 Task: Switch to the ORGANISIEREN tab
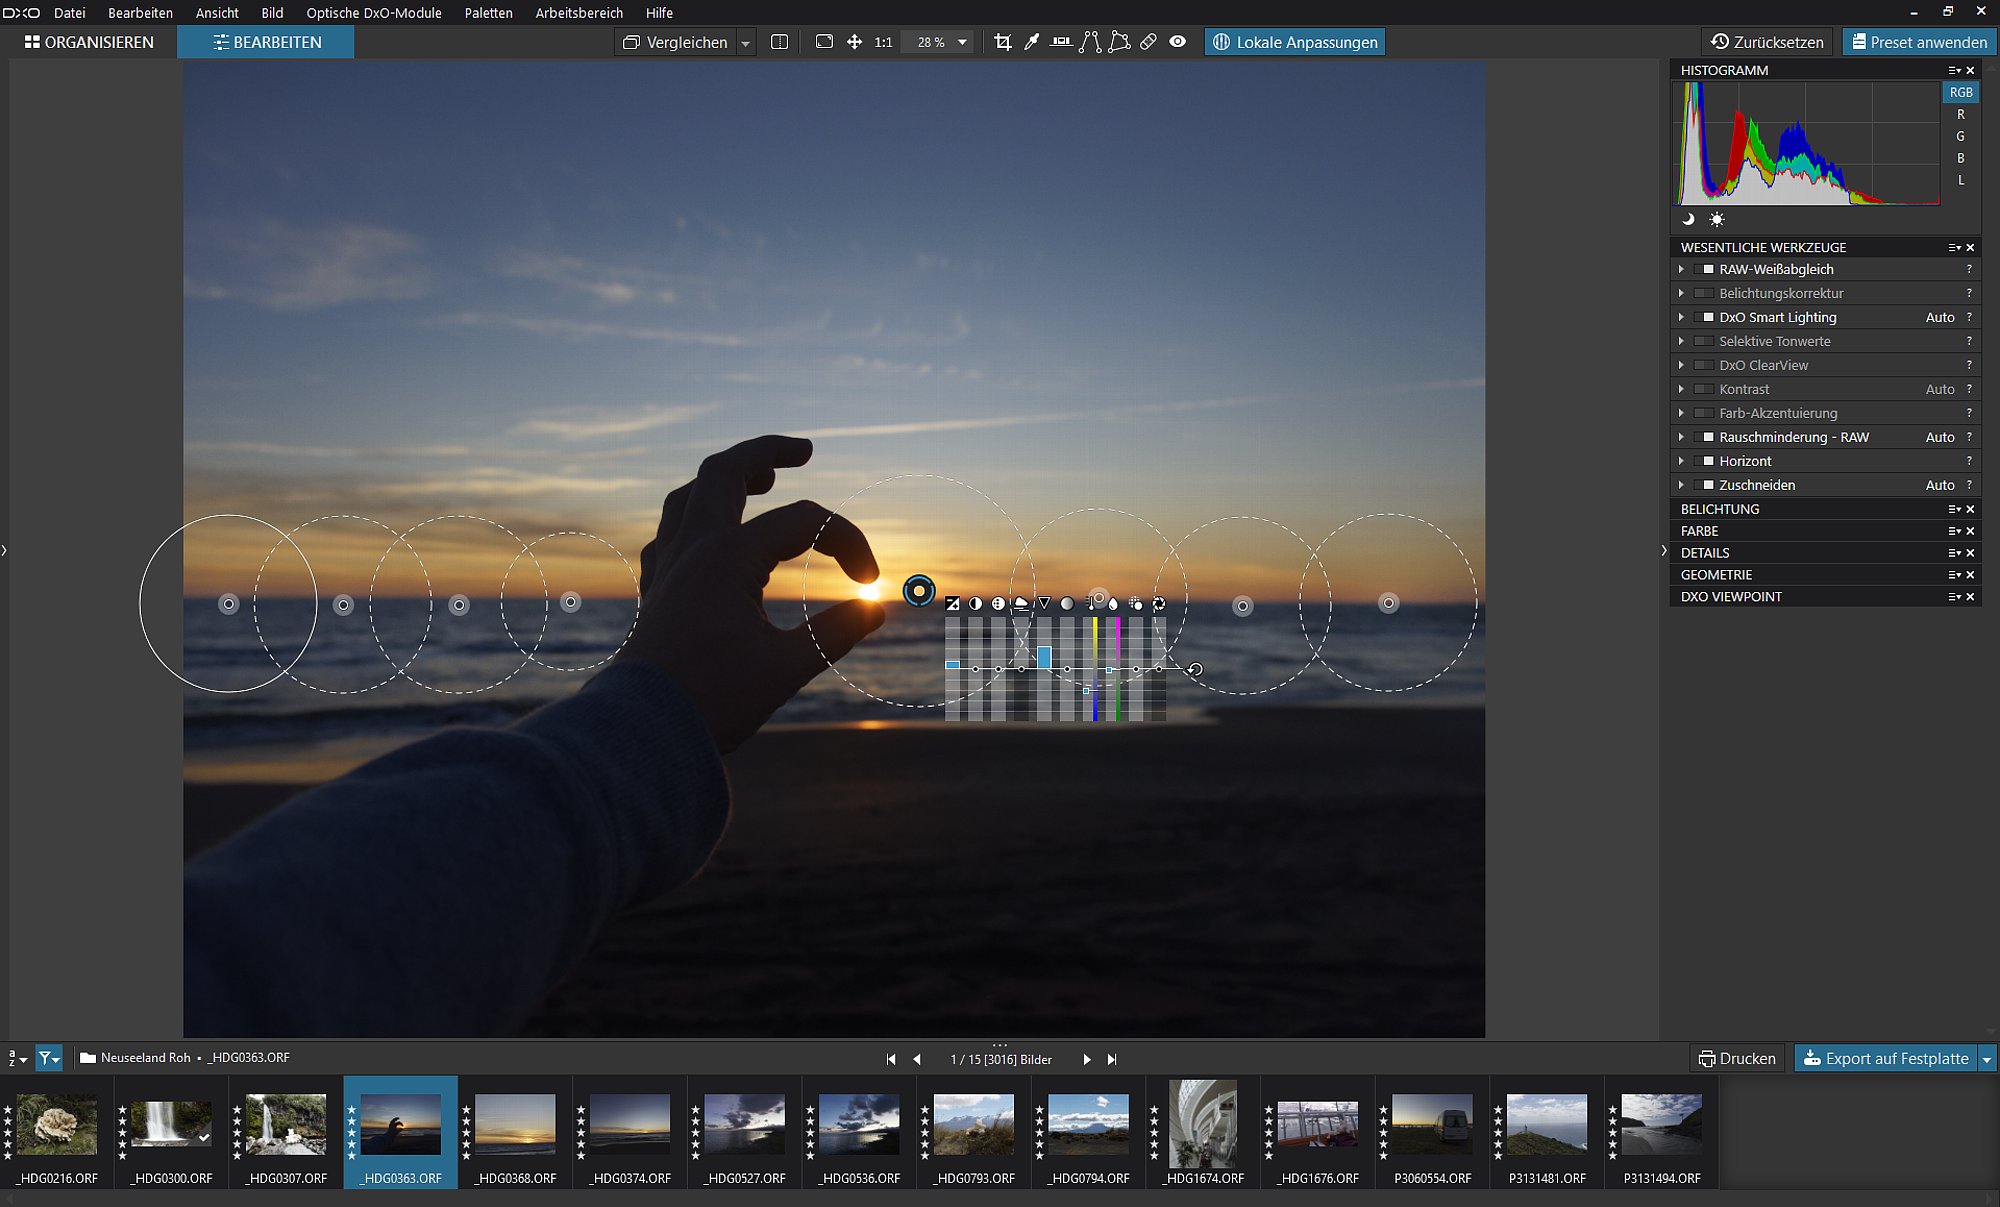click(x=89, y=42)
